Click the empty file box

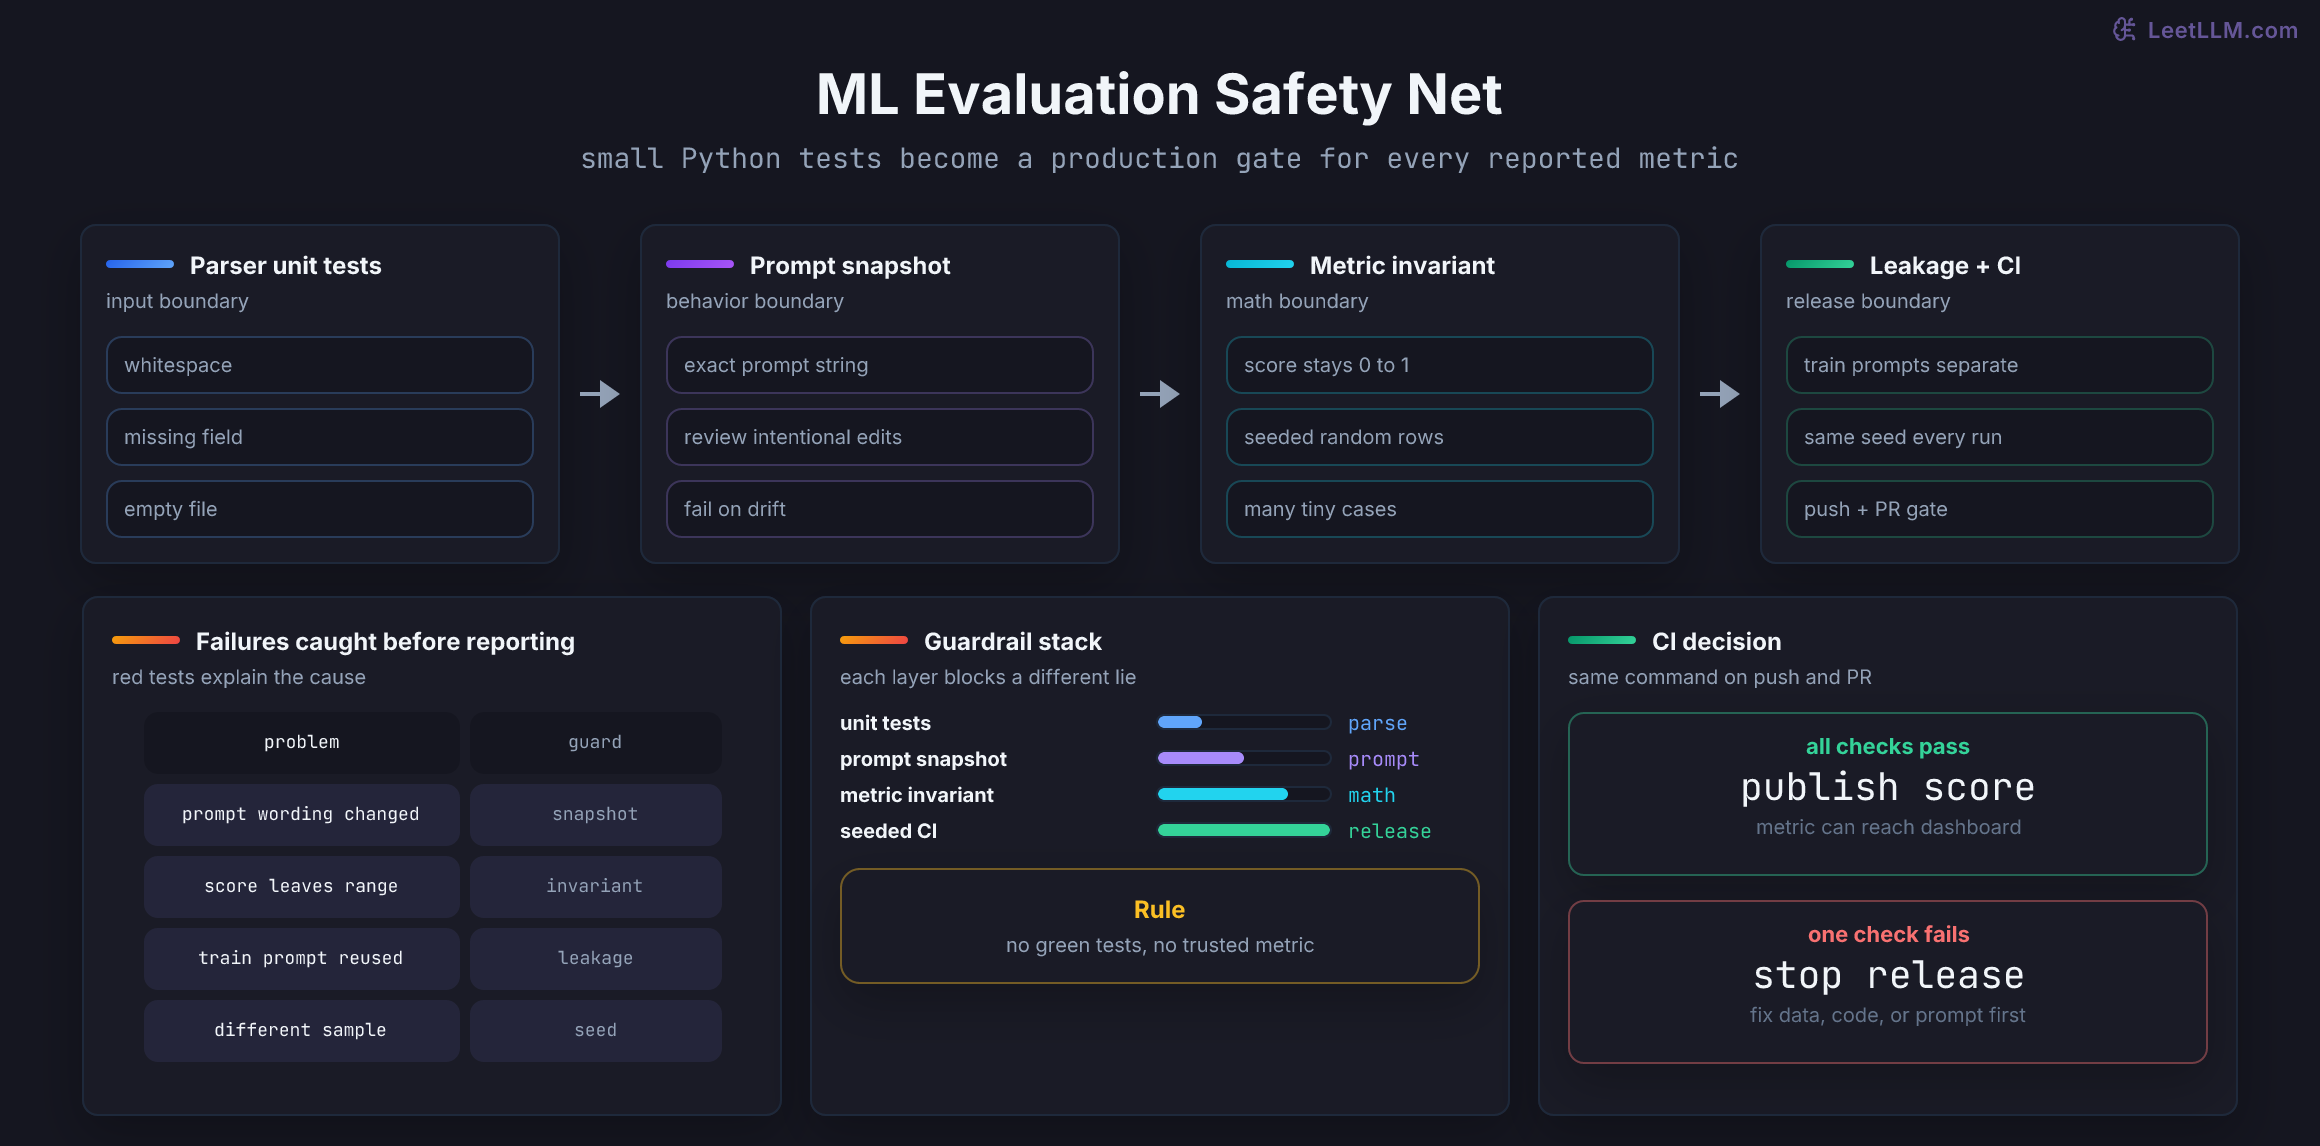coord(320,509)
